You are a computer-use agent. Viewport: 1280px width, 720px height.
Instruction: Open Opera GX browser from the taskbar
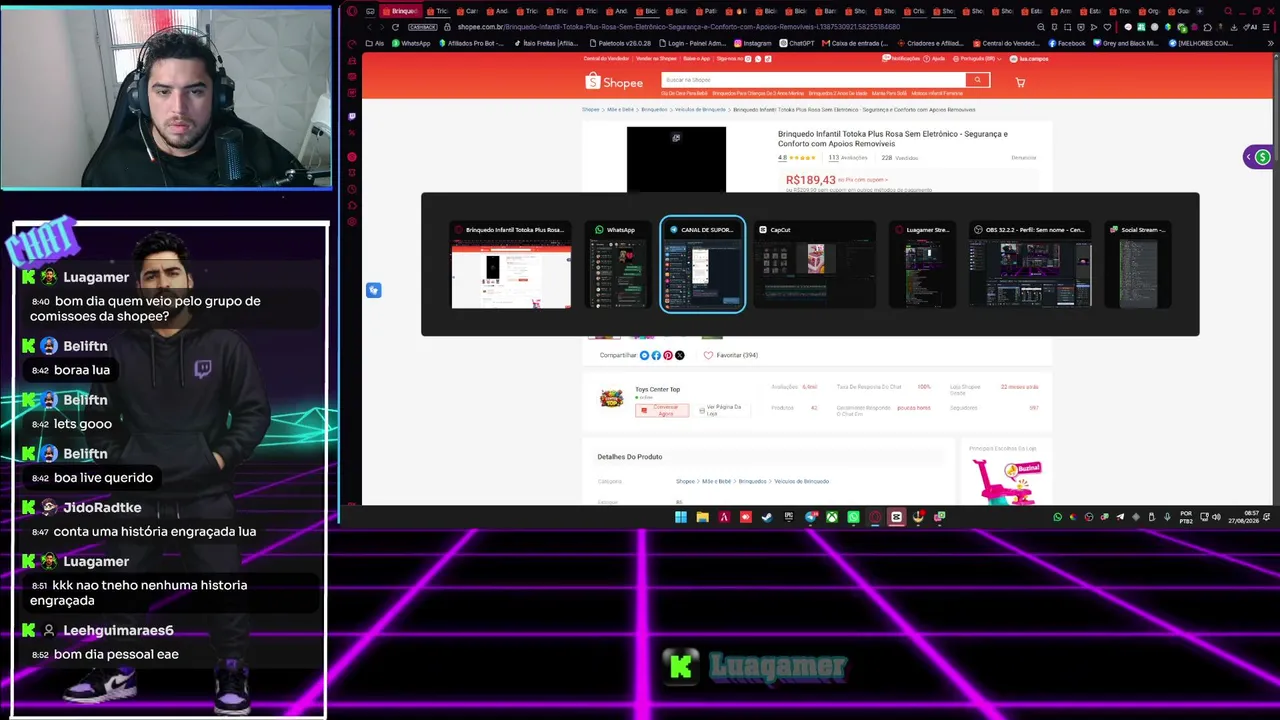click(x=875, y=517)
